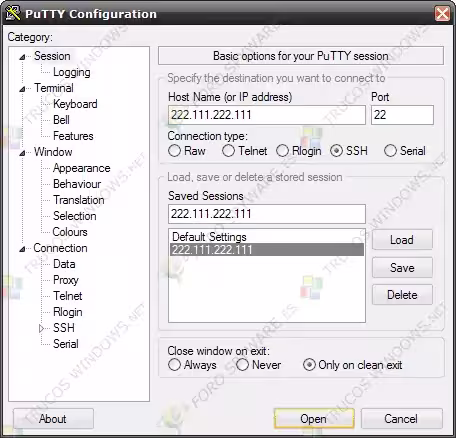Open the Session category
Screen dimensions: 456x438
tap(52, 56)
